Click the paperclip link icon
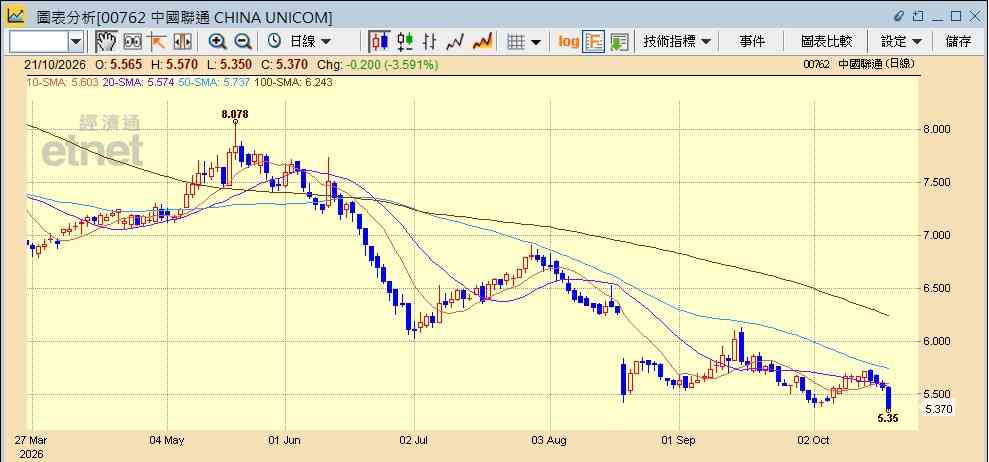 pyautogui.click(x=899, y=16)
